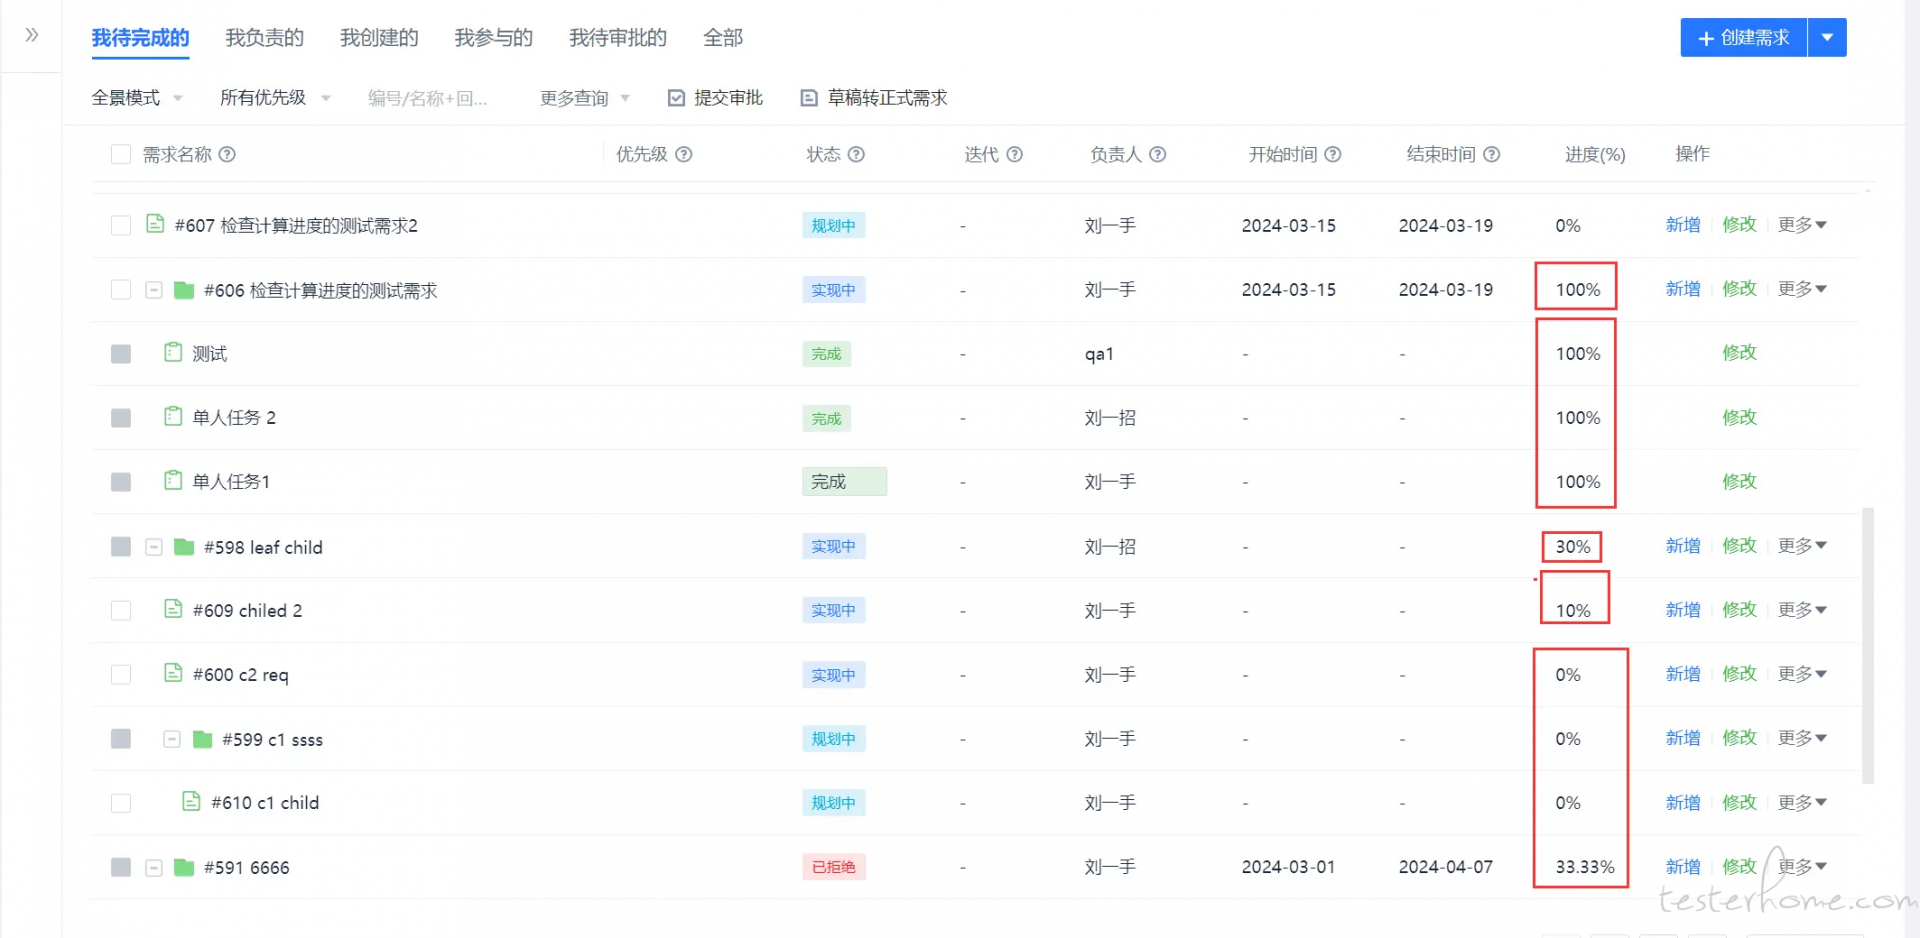Click document icon of #607 requirement
The width and height of the screenshot is (1920, 938).
[x=155, y=223]
